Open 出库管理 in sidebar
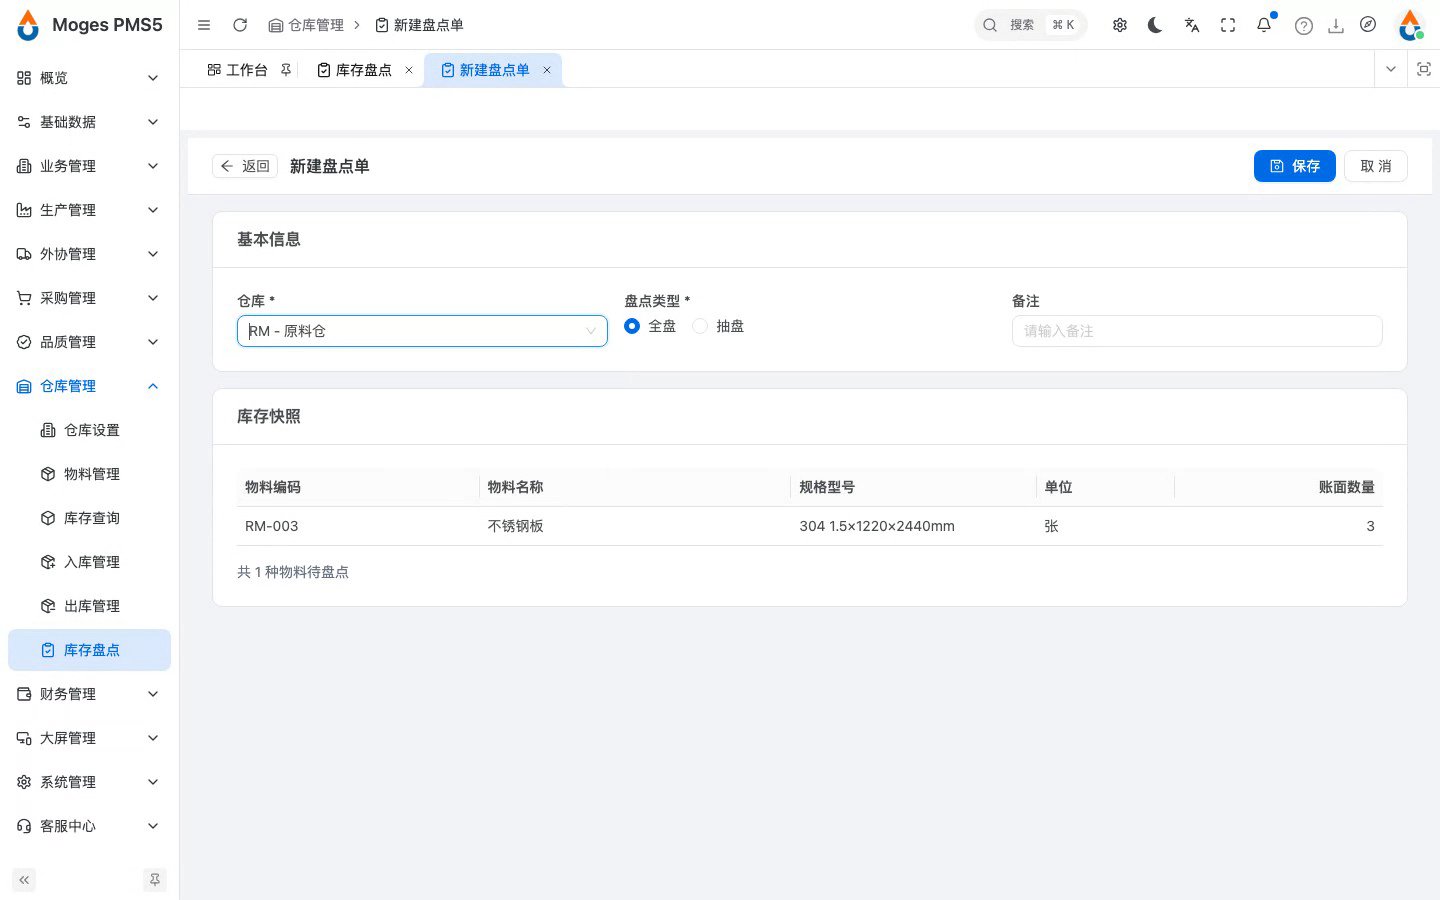The height and width of the screenshot is (900, 1440). pyautogui.click(x=88, y=606)
